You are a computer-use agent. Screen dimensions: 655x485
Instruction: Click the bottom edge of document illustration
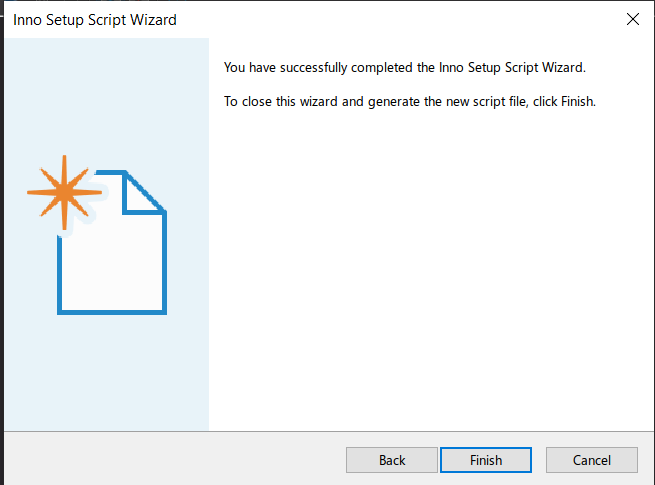point(112,312)
